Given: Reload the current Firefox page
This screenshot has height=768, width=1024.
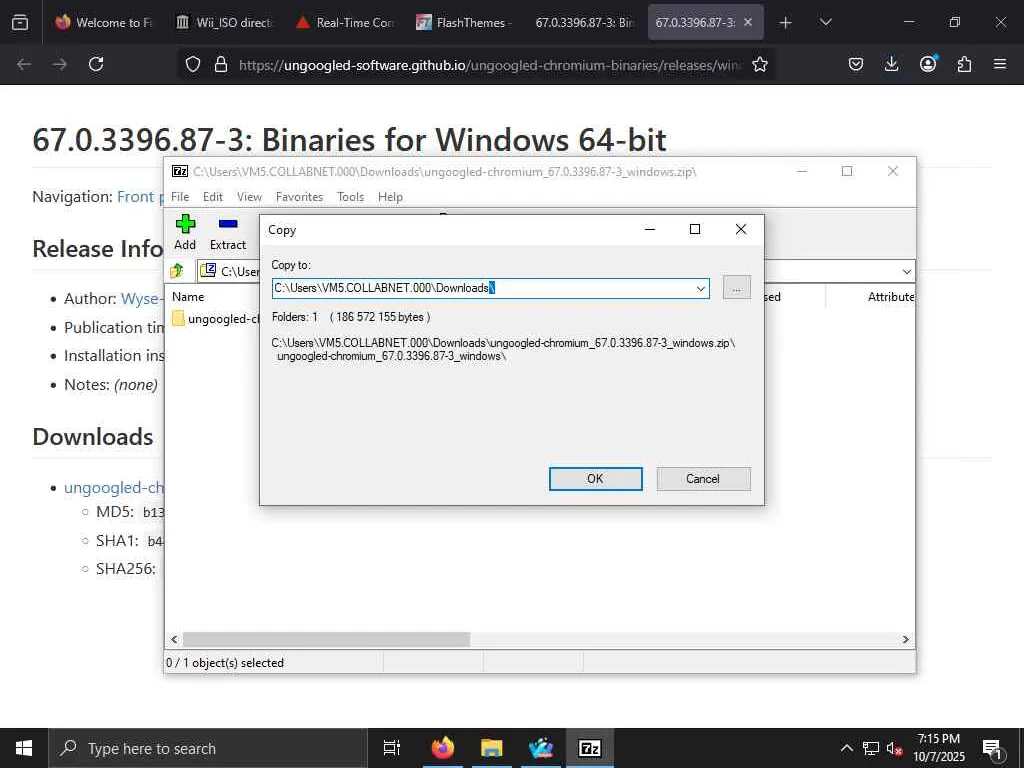Looking at the screenshot, I should (96, 64).
